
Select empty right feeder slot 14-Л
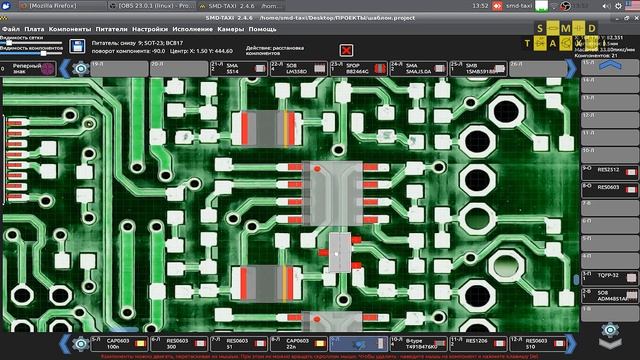click(x=610, y=85)
